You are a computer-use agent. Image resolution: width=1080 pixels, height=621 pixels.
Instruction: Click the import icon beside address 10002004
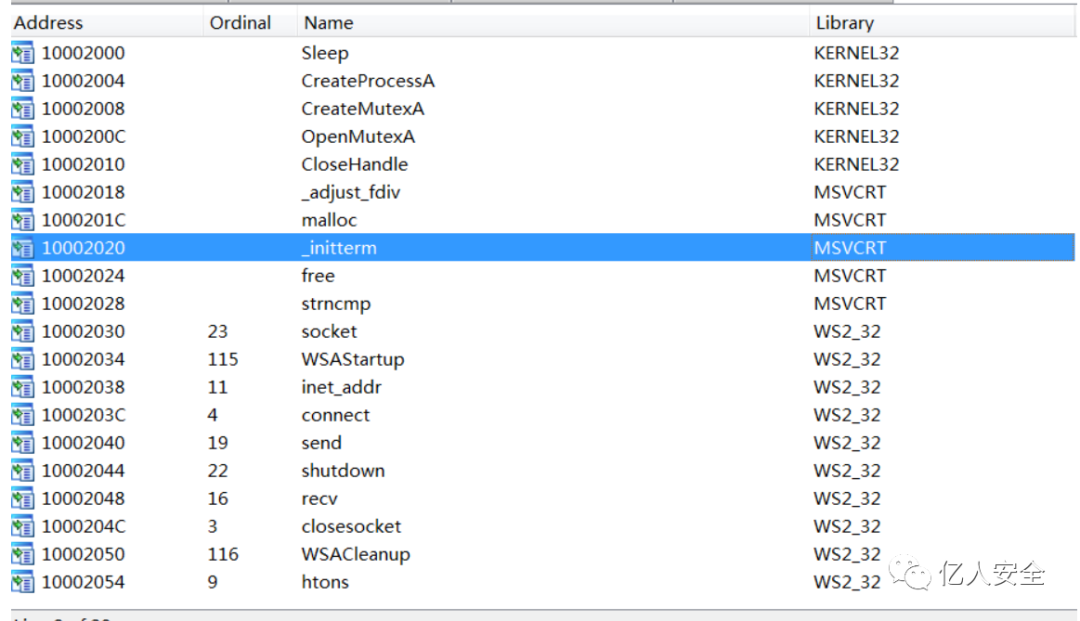22,81
